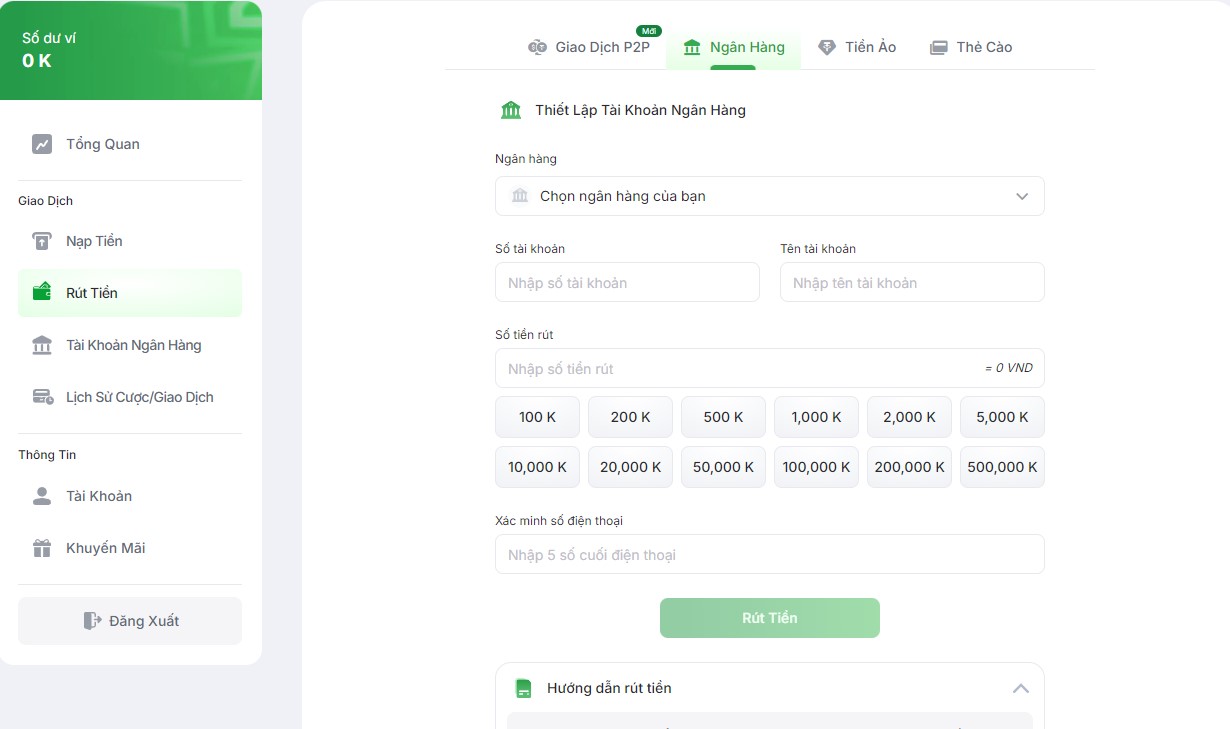Screen dimensions: 1230x729
Task: Click the Nạp Tiền deposit icon
Action: point(42,241)
